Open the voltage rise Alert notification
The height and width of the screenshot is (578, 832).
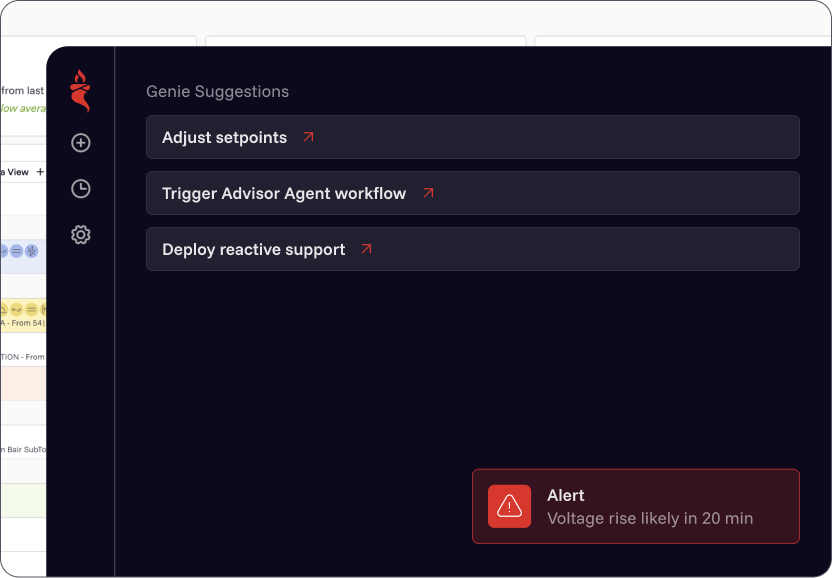tap(635, 506)
